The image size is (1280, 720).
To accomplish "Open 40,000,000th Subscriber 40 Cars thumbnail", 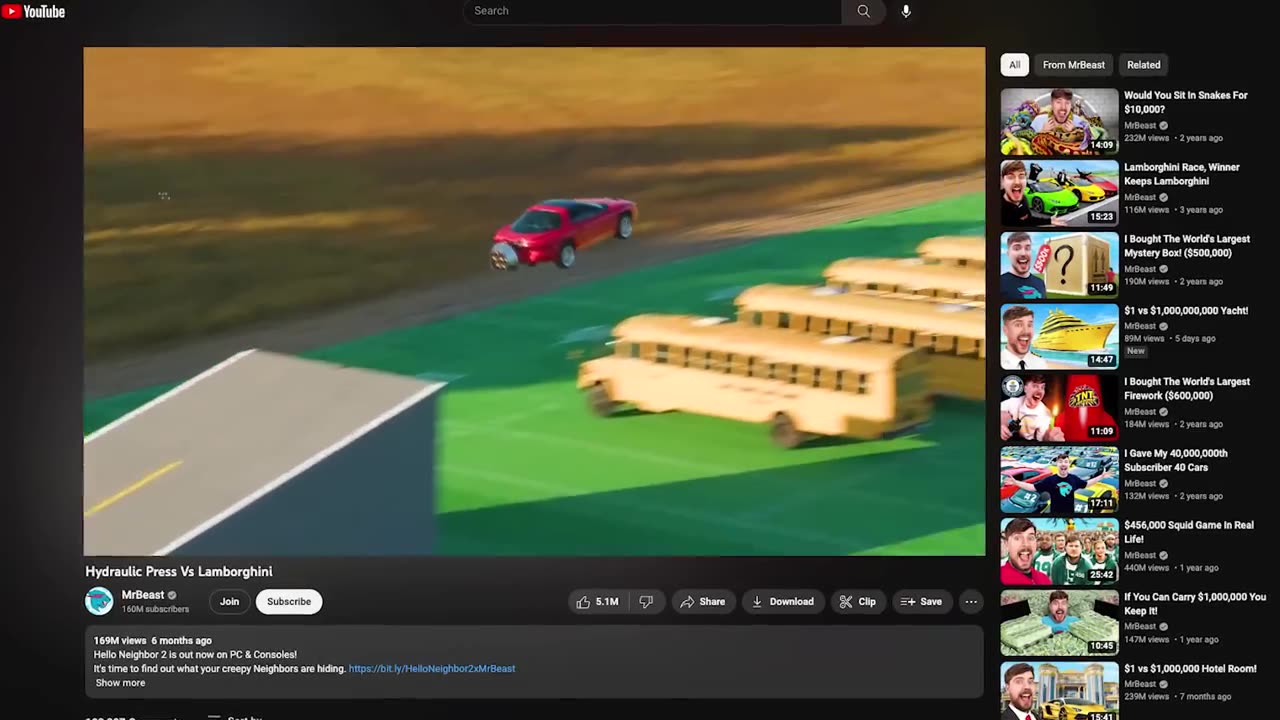I will tap(1060, 480).
